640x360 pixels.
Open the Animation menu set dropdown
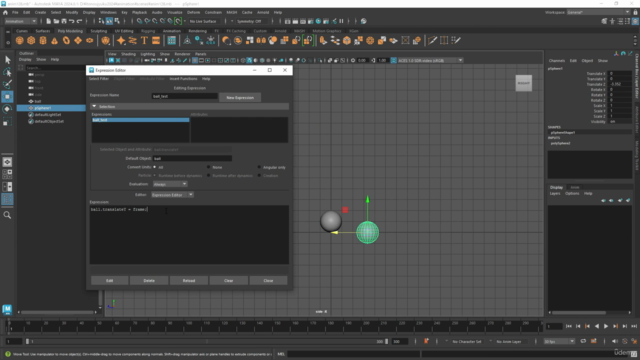20,21
